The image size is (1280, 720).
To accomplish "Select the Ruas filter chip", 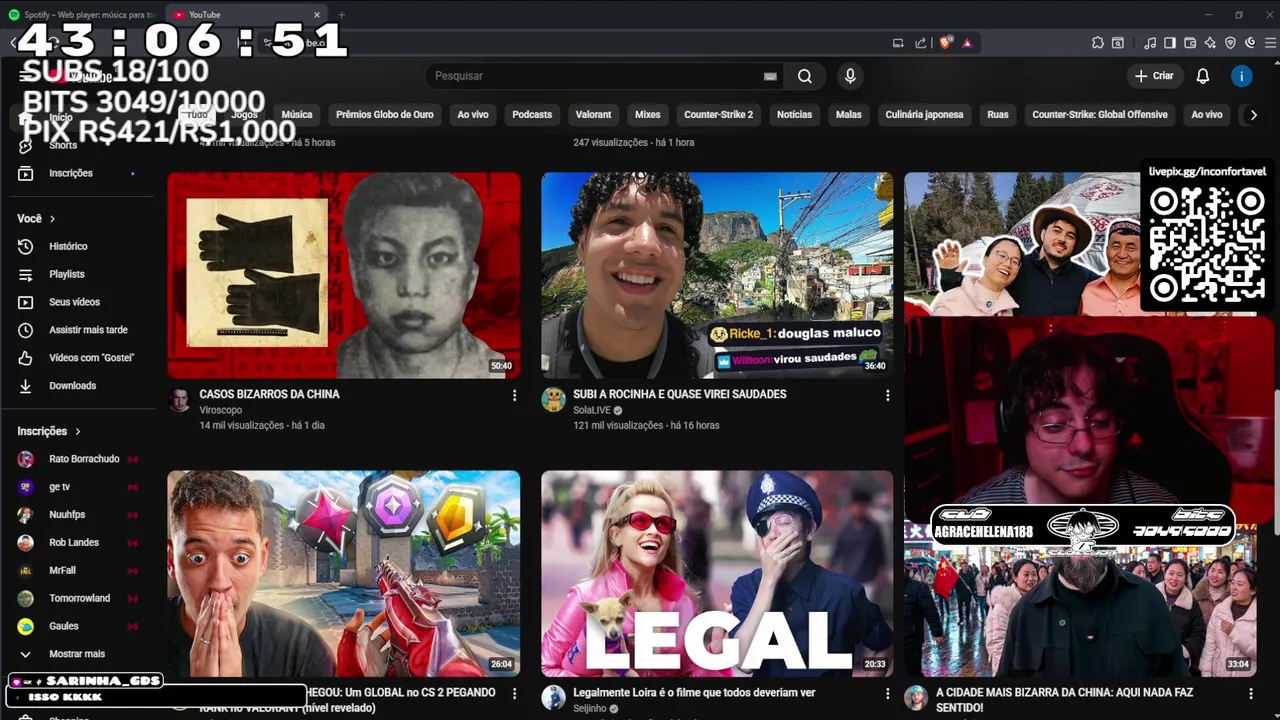I will [x=998, y=115].
